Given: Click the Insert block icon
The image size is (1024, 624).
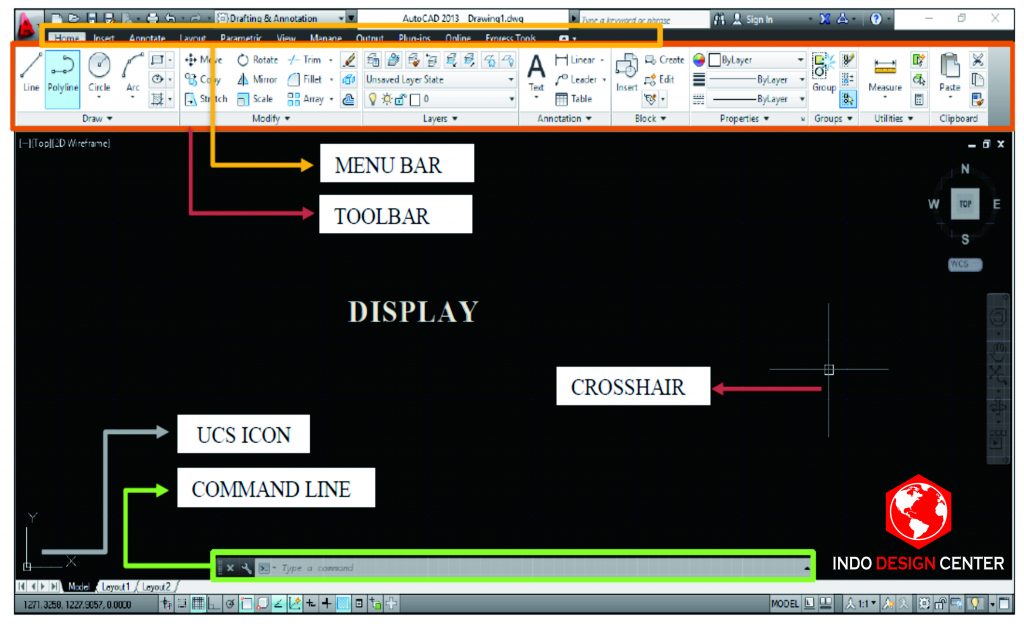Looking at the screenshot, I should [x=626, y=72].
